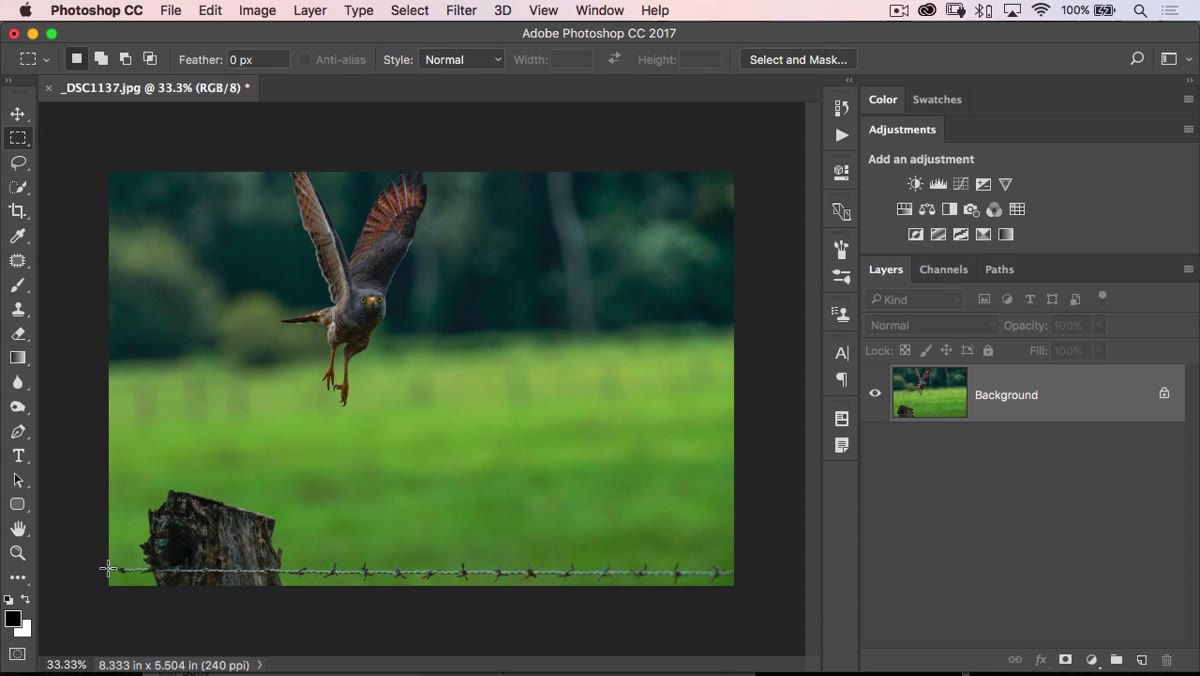Open the Layers panel options menu

[x=1188, y=269]
